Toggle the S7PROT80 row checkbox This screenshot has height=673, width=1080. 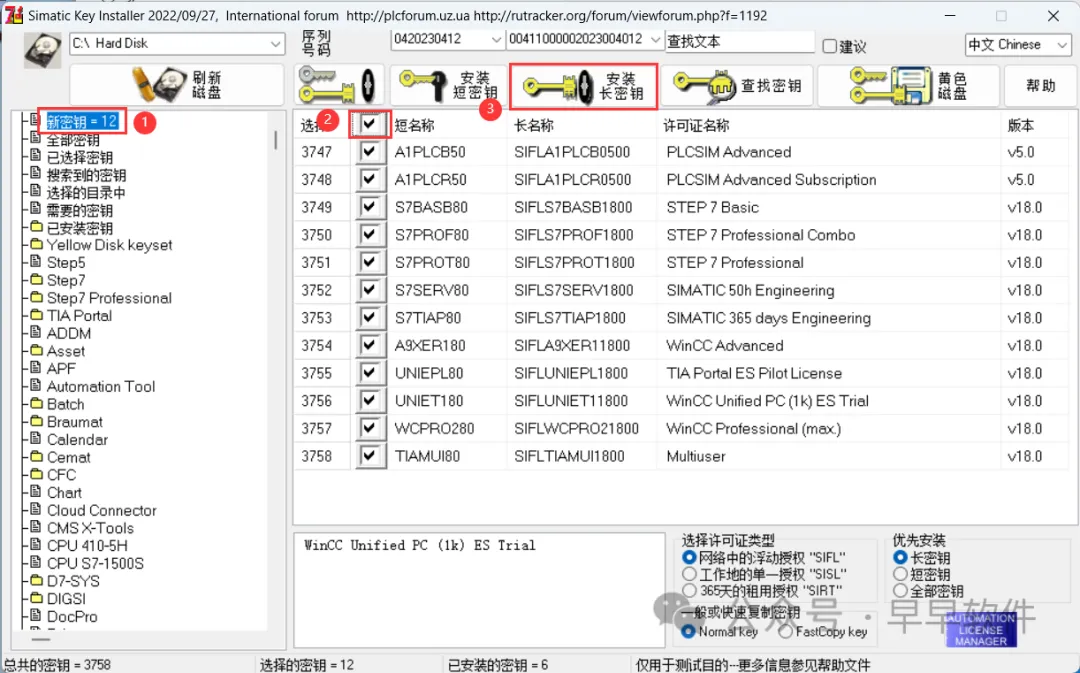pos(370,262)
